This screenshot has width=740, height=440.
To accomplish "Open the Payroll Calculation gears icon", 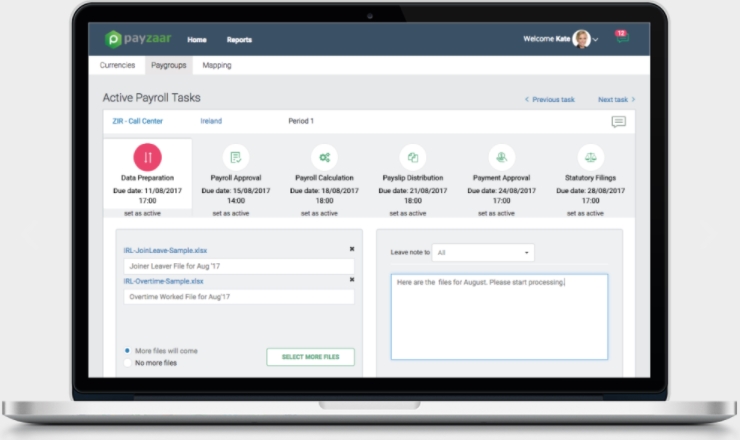I will coord(324,157).
